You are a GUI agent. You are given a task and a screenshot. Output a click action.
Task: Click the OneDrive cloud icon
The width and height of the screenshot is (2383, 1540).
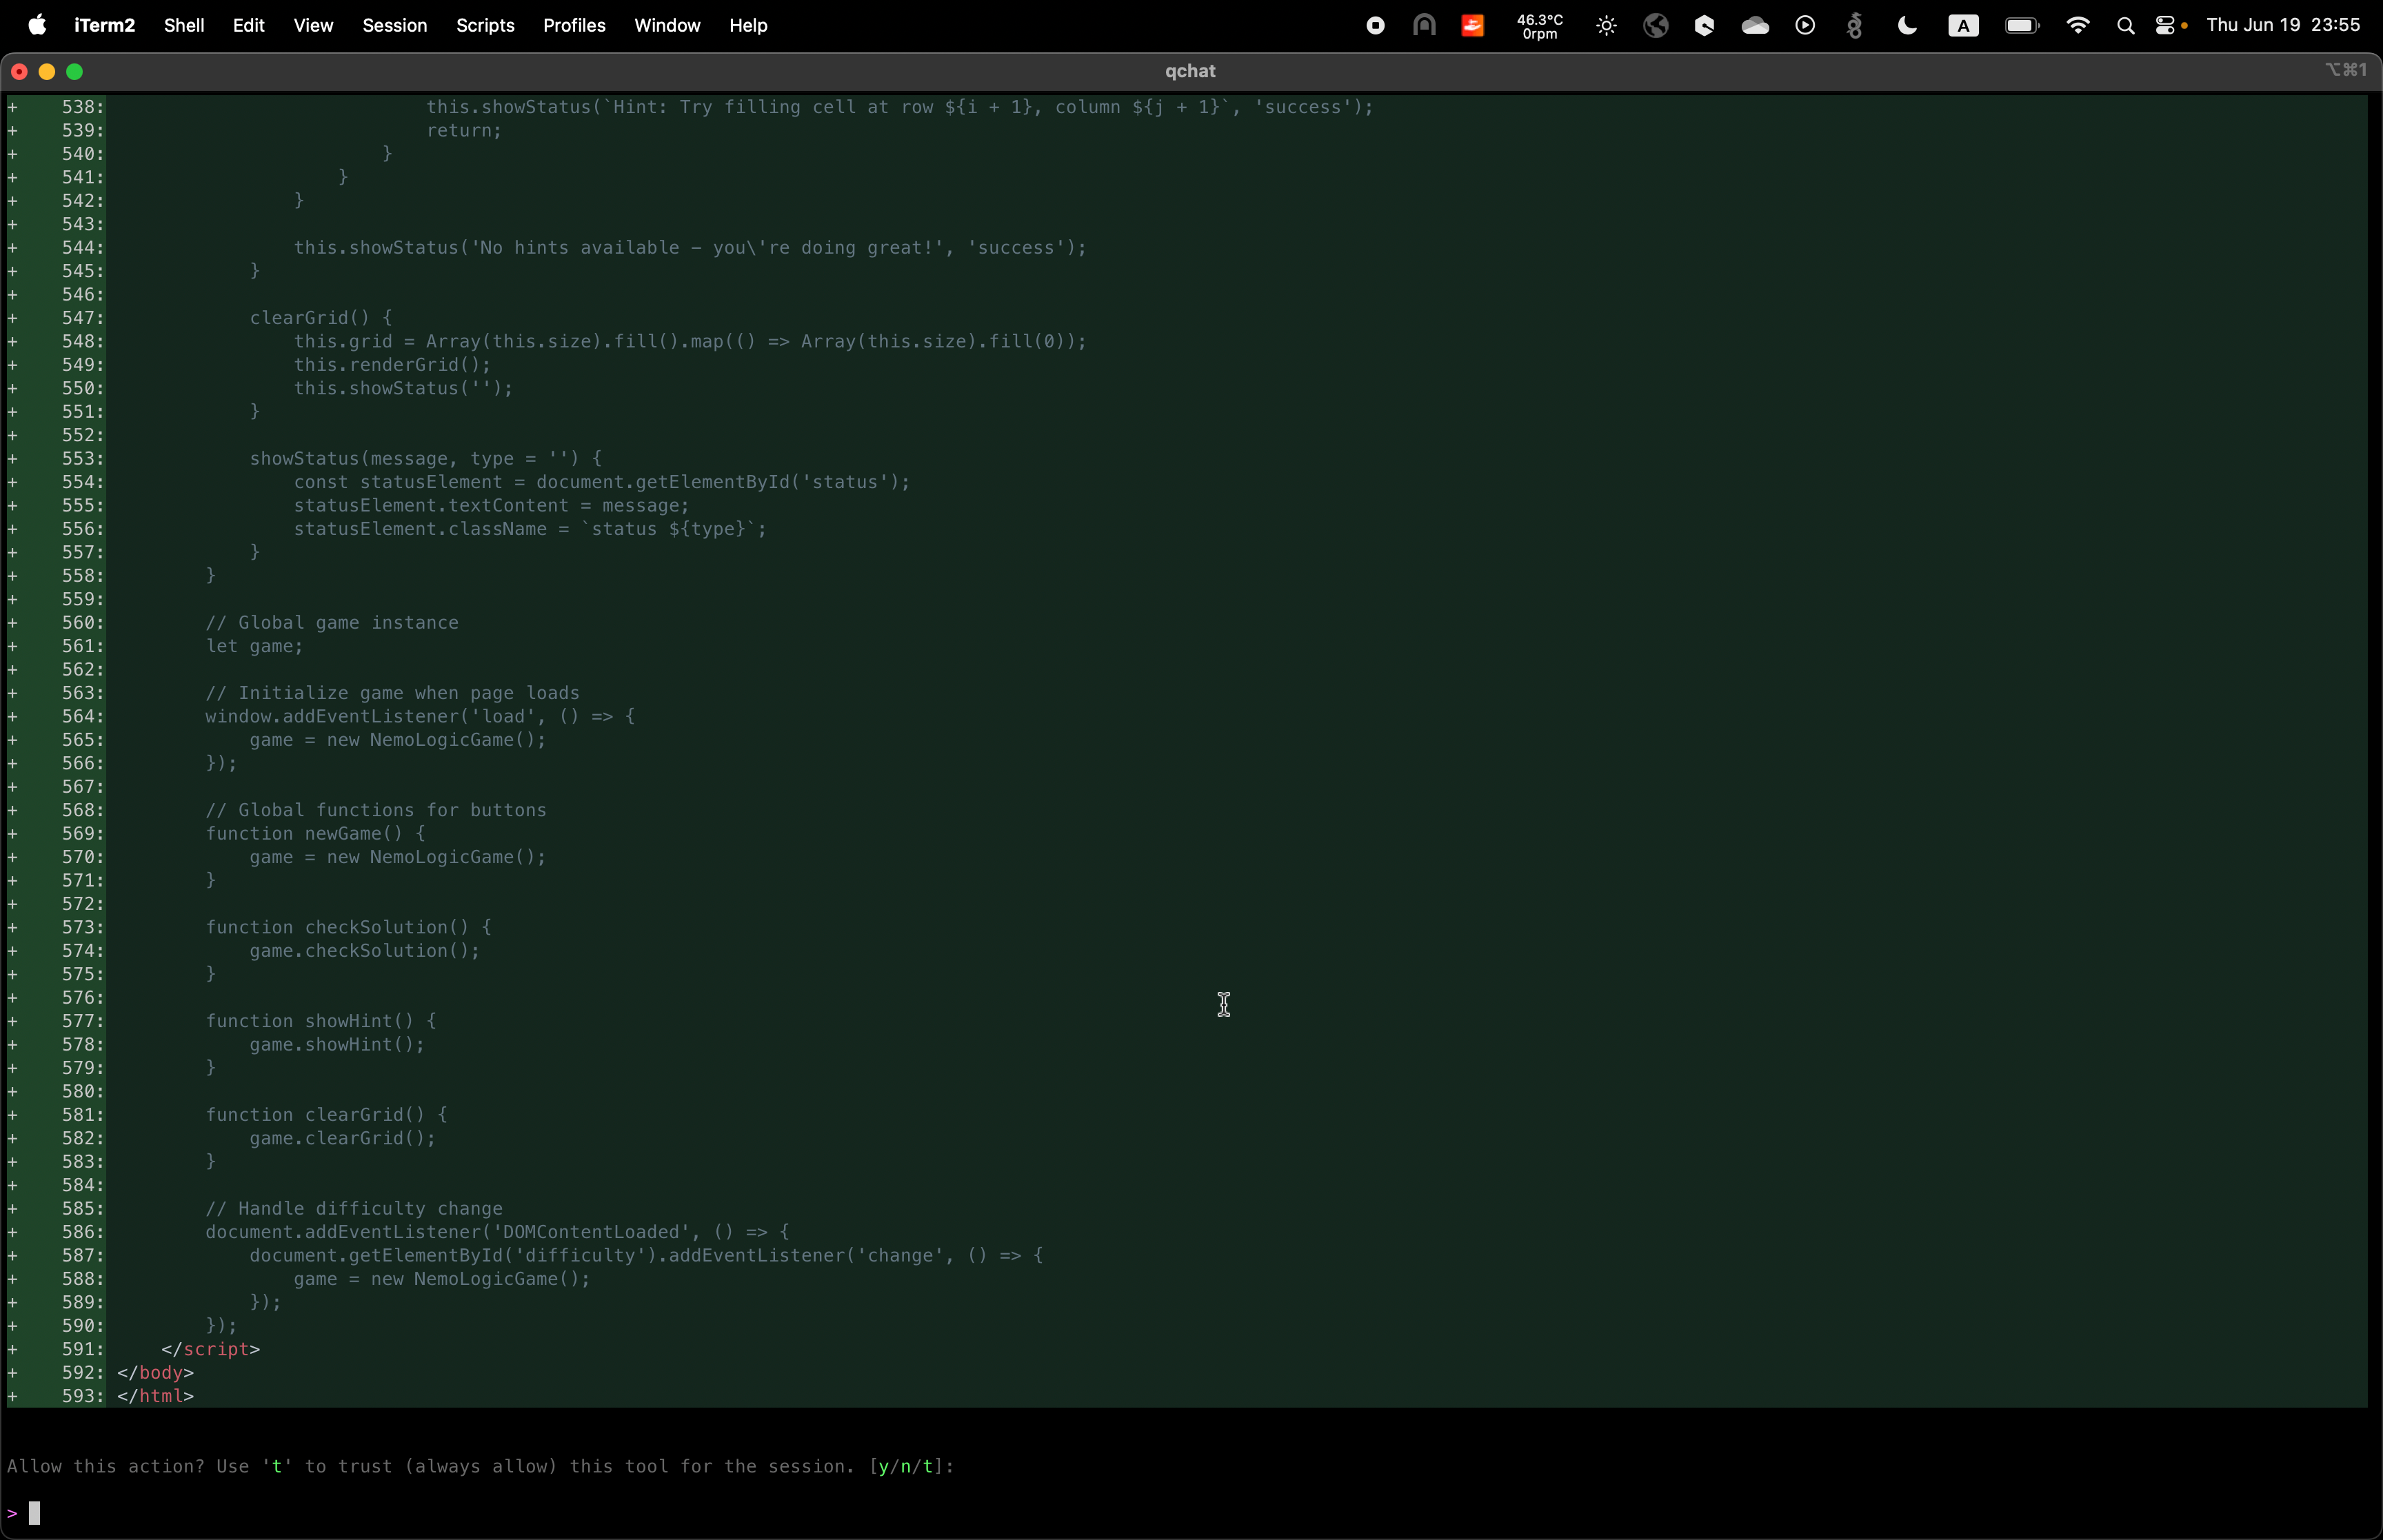coord(1755,26)
